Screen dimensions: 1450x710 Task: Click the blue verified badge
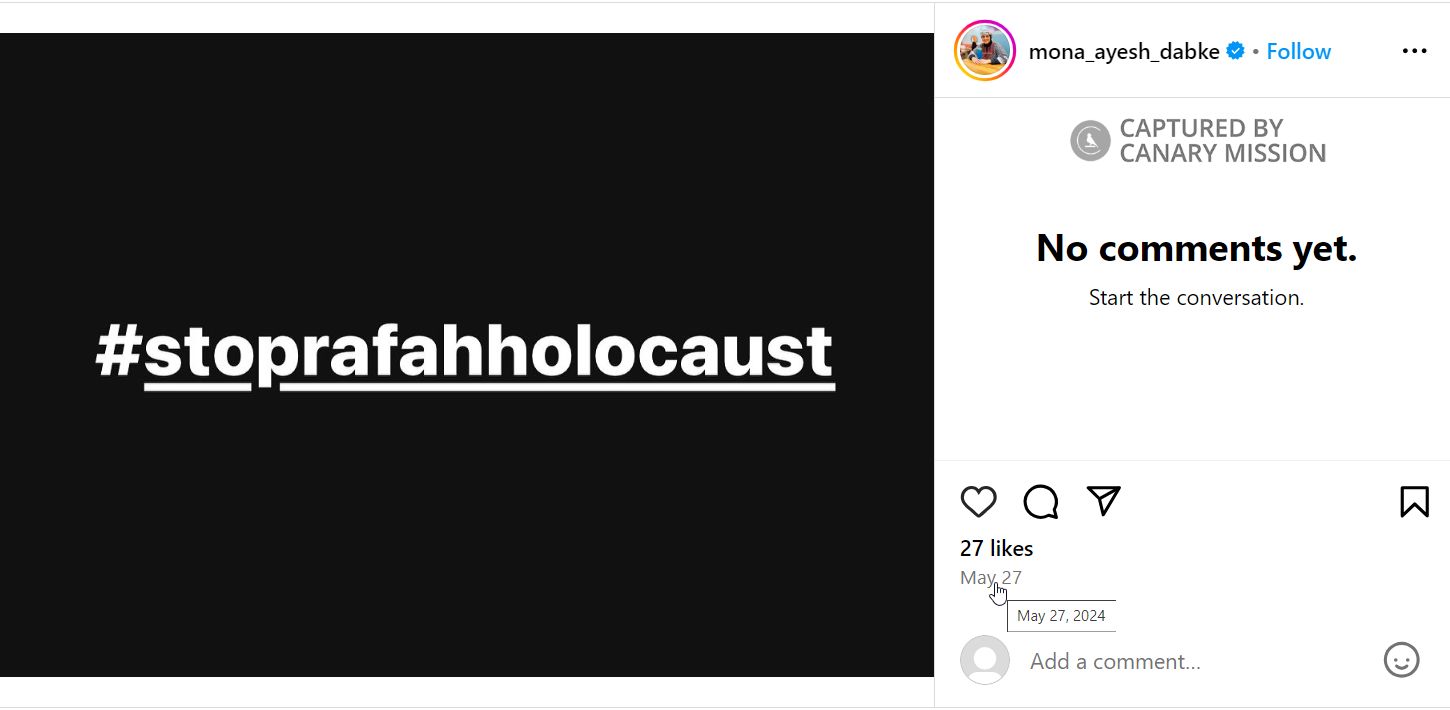[x=1236, y=51]
